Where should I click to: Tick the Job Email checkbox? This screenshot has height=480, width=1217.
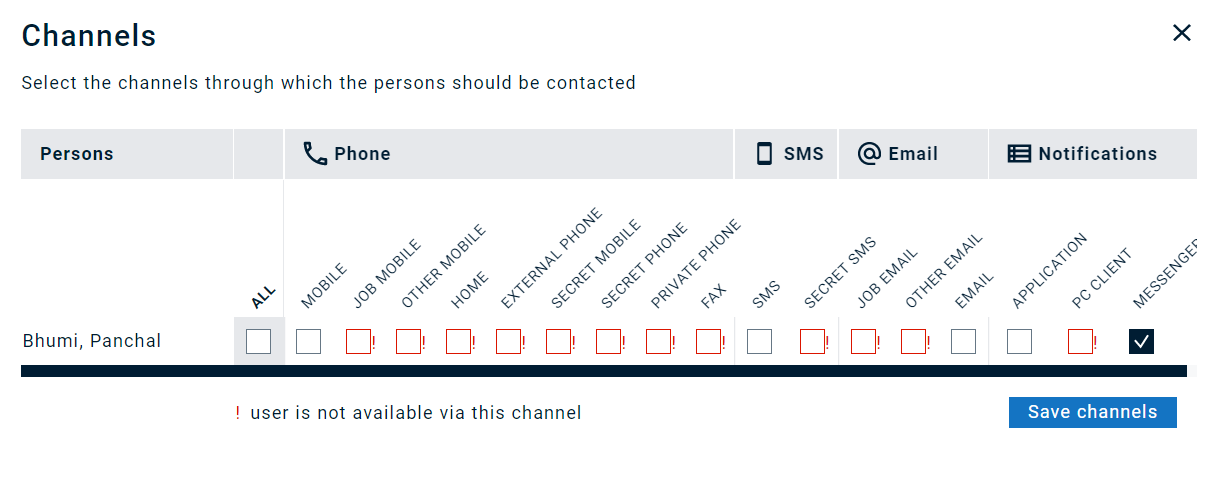(x=863, y=342)
